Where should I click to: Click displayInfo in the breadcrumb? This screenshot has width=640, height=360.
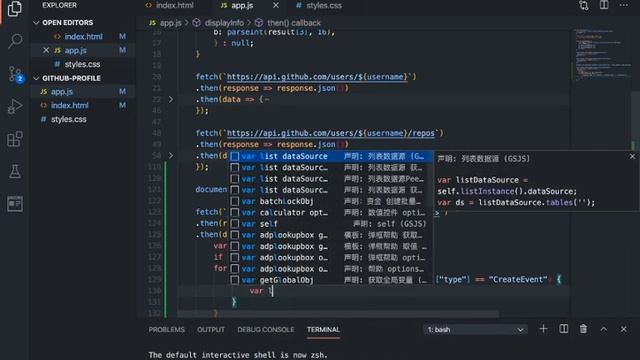pos(224,23)
